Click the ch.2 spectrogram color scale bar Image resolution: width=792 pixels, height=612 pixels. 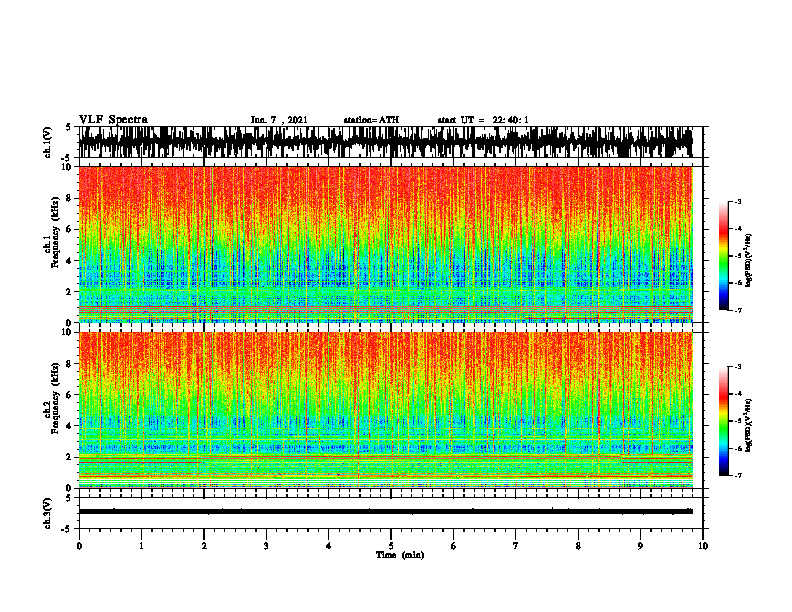723,421
